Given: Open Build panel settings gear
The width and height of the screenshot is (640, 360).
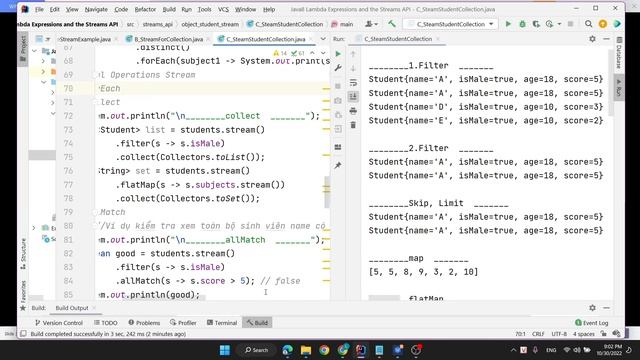Looking at the screenshot, I should 592,308.
